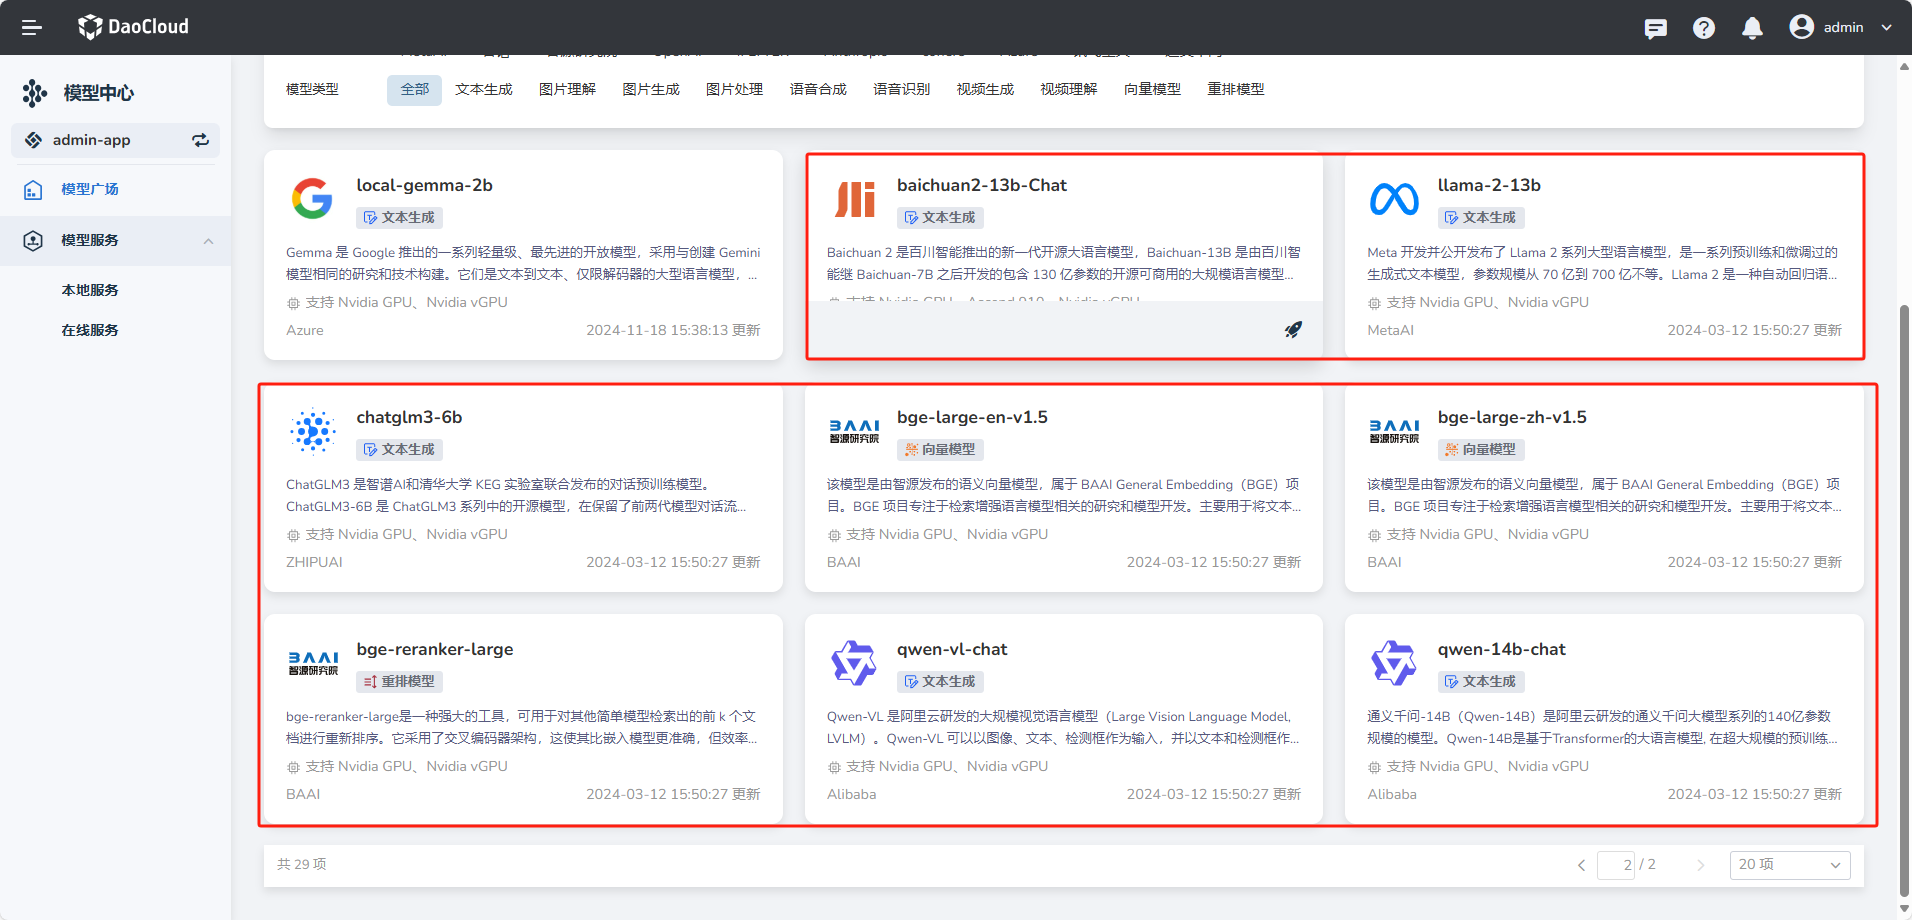Filter models by 视频生成
This screenshot has width=1912, height=920.
[x=985, y=89]
